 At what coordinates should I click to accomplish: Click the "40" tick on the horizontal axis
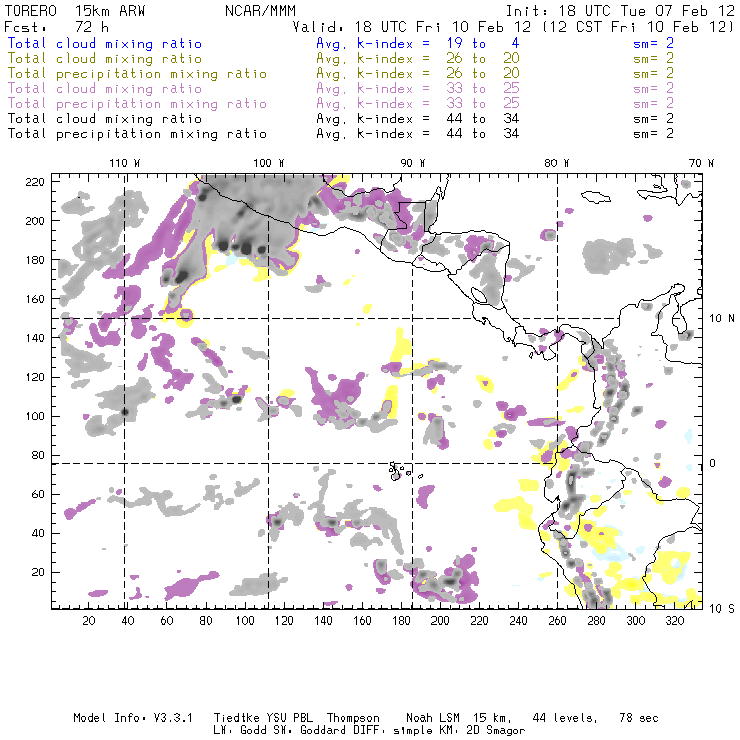point(128,621)
